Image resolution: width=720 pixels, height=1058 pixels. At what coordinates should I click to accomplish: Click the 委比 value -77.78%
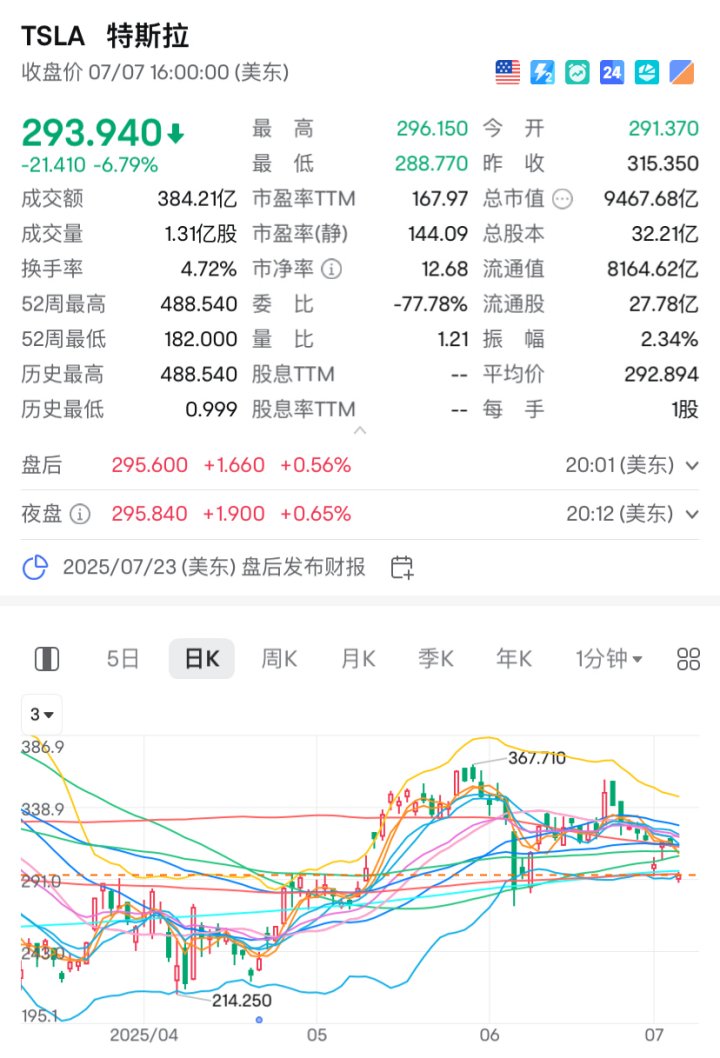coord(431,304)
